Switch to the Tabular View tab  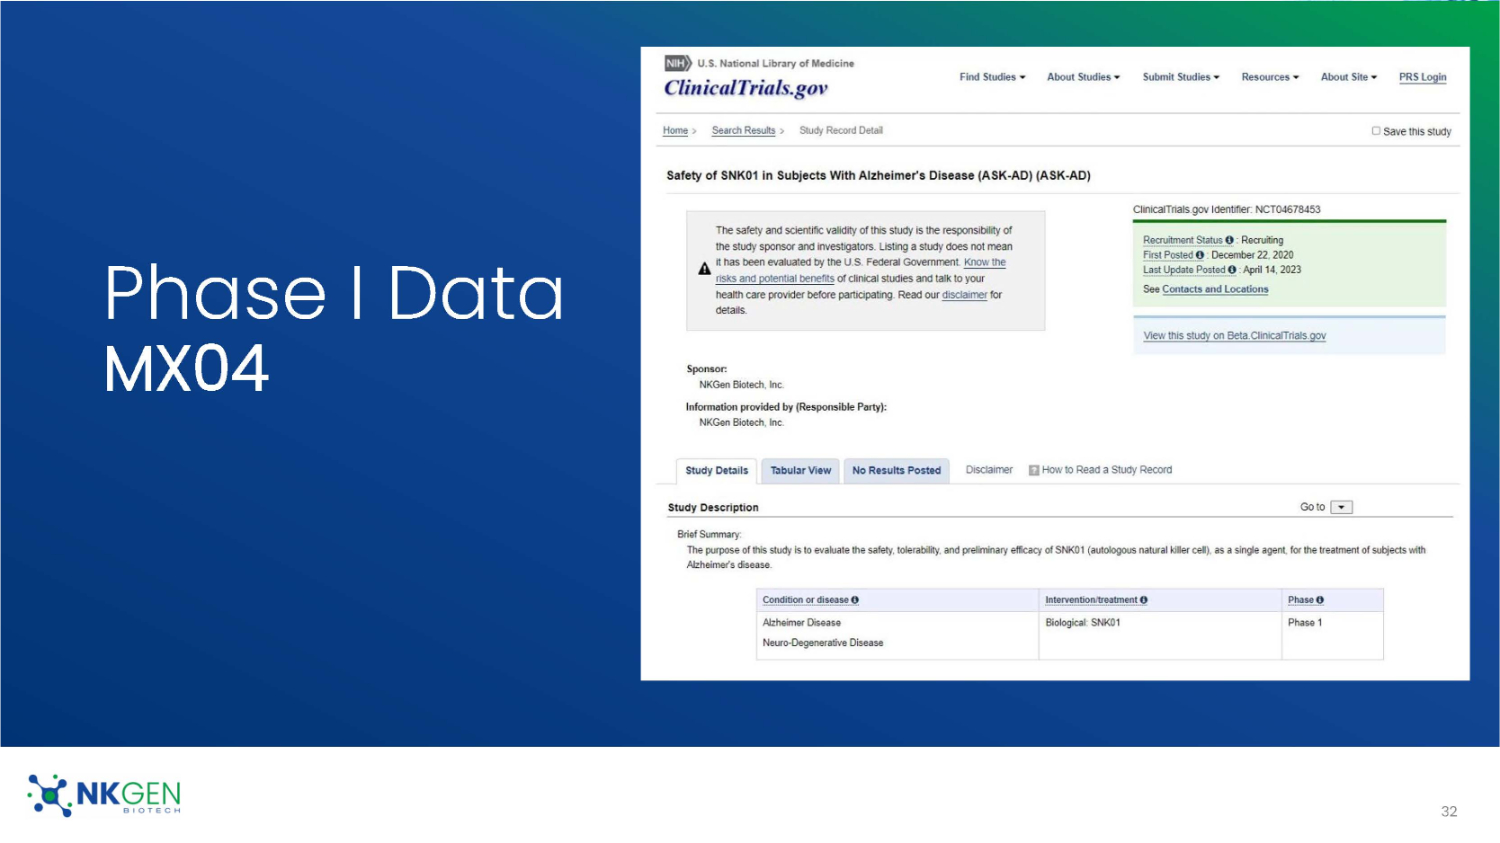800,471
